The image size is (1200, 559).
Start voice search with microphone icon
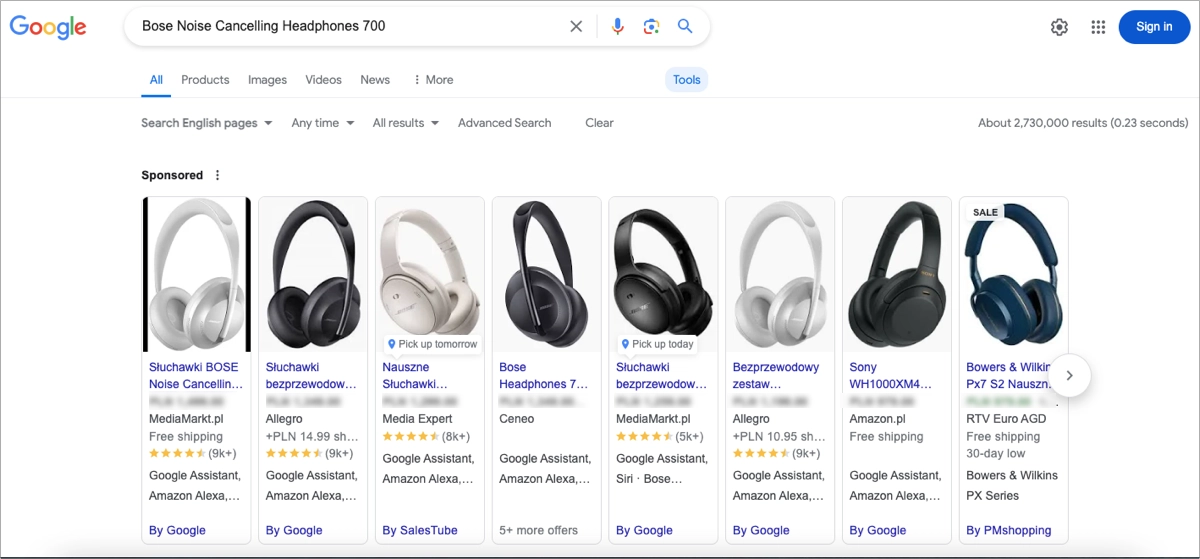coord(617,27)
